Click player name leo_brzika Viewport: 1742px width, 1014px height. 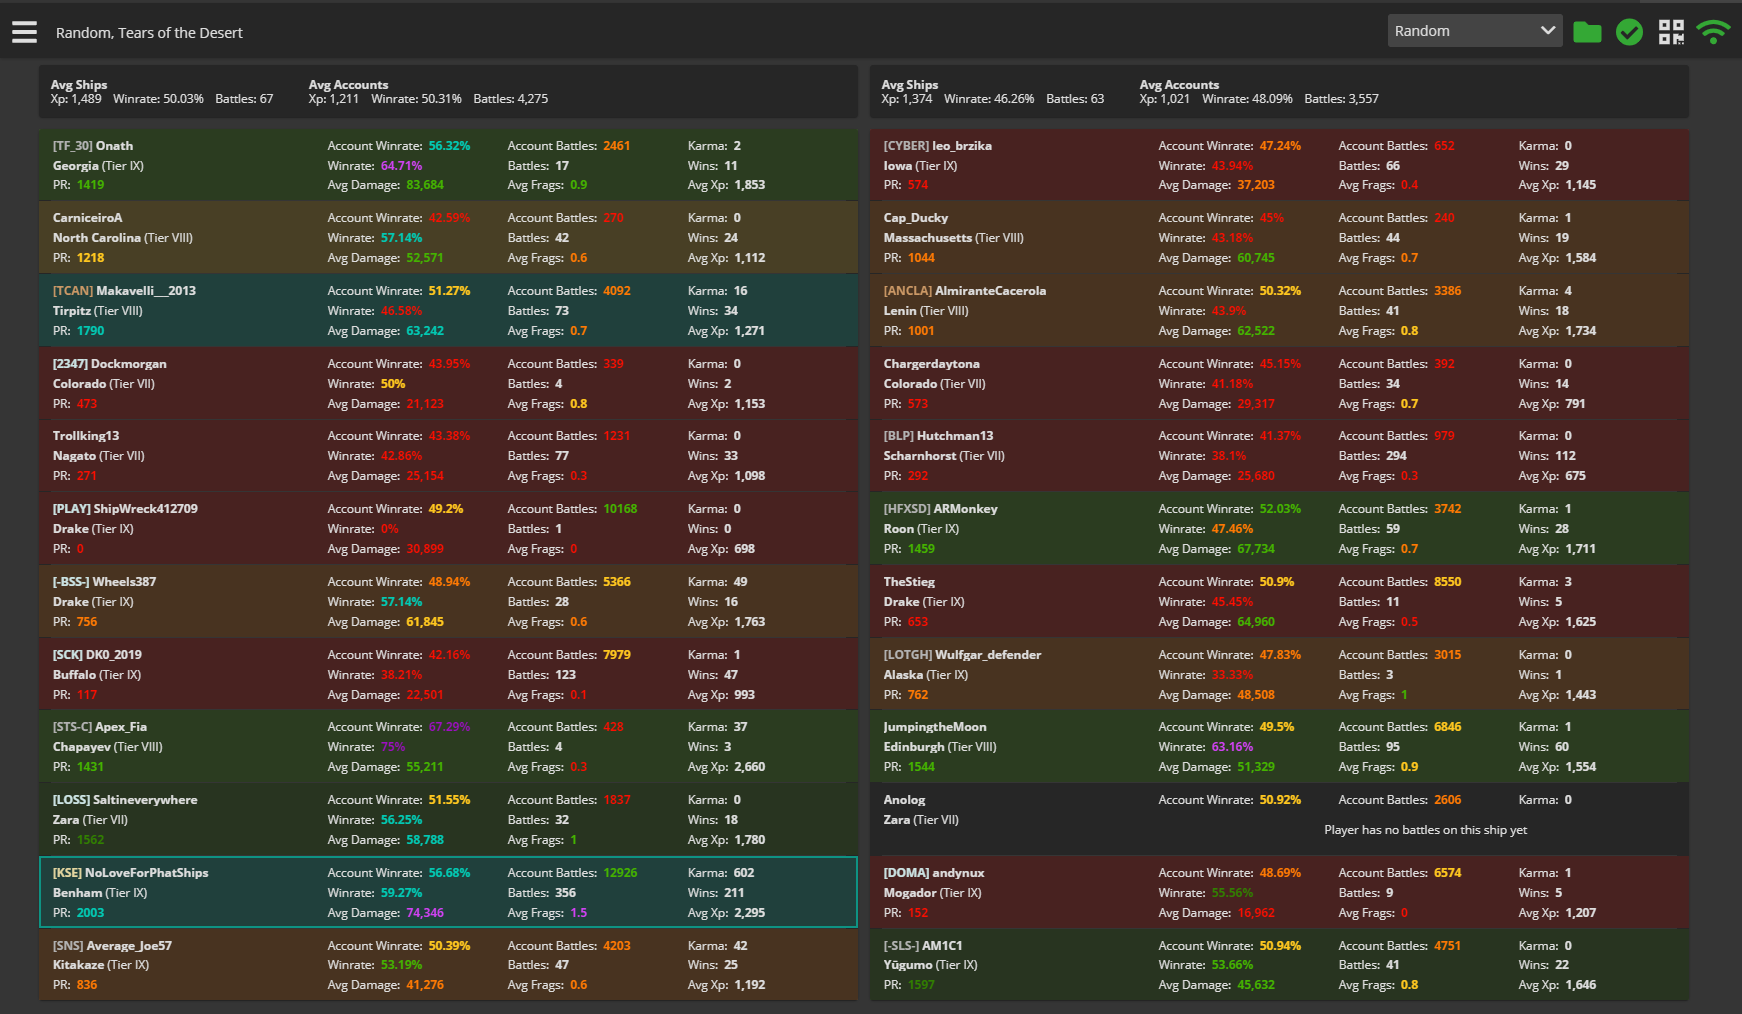tap(961, 146)
